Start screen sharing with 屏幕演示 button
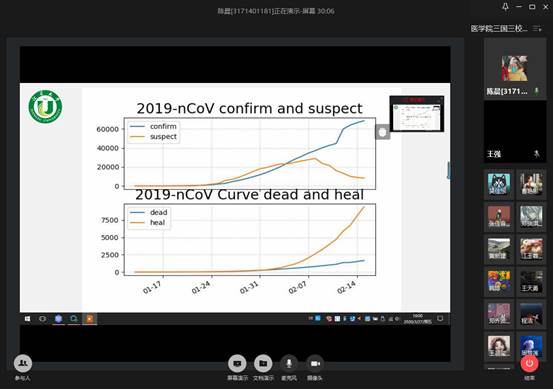The height and width of the screenshot is (389, 553). pos(237,363)
